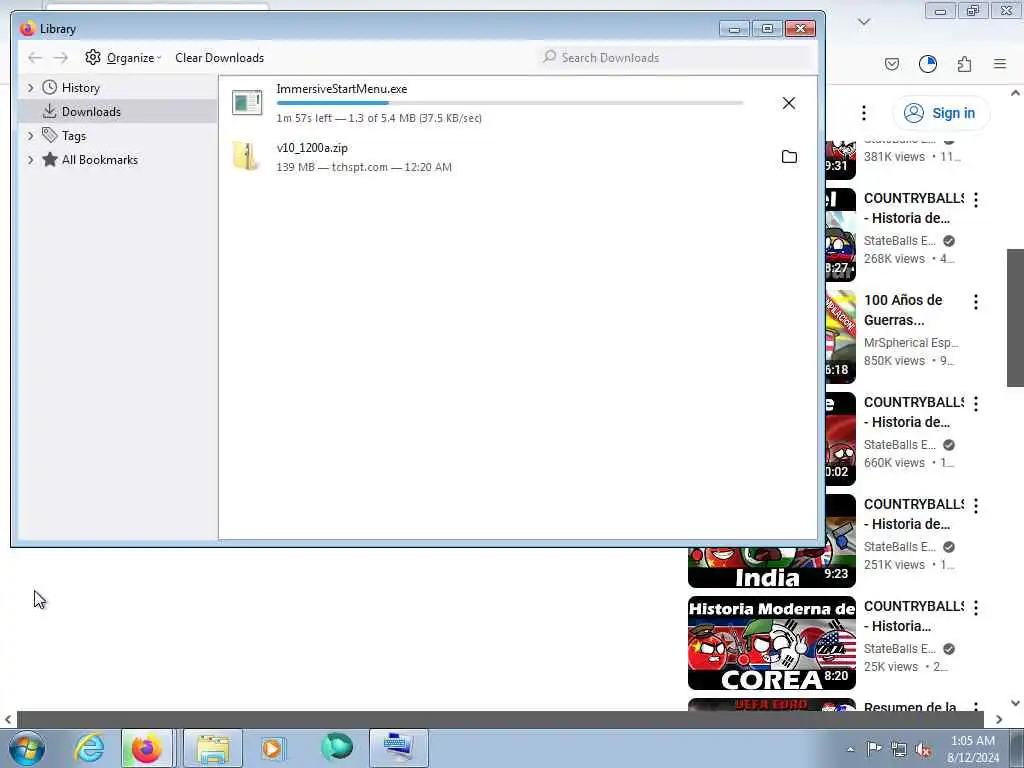Screen dimensions: 1024x768
Task: Click the 1m 57s left status text
Action: (379, 118)
